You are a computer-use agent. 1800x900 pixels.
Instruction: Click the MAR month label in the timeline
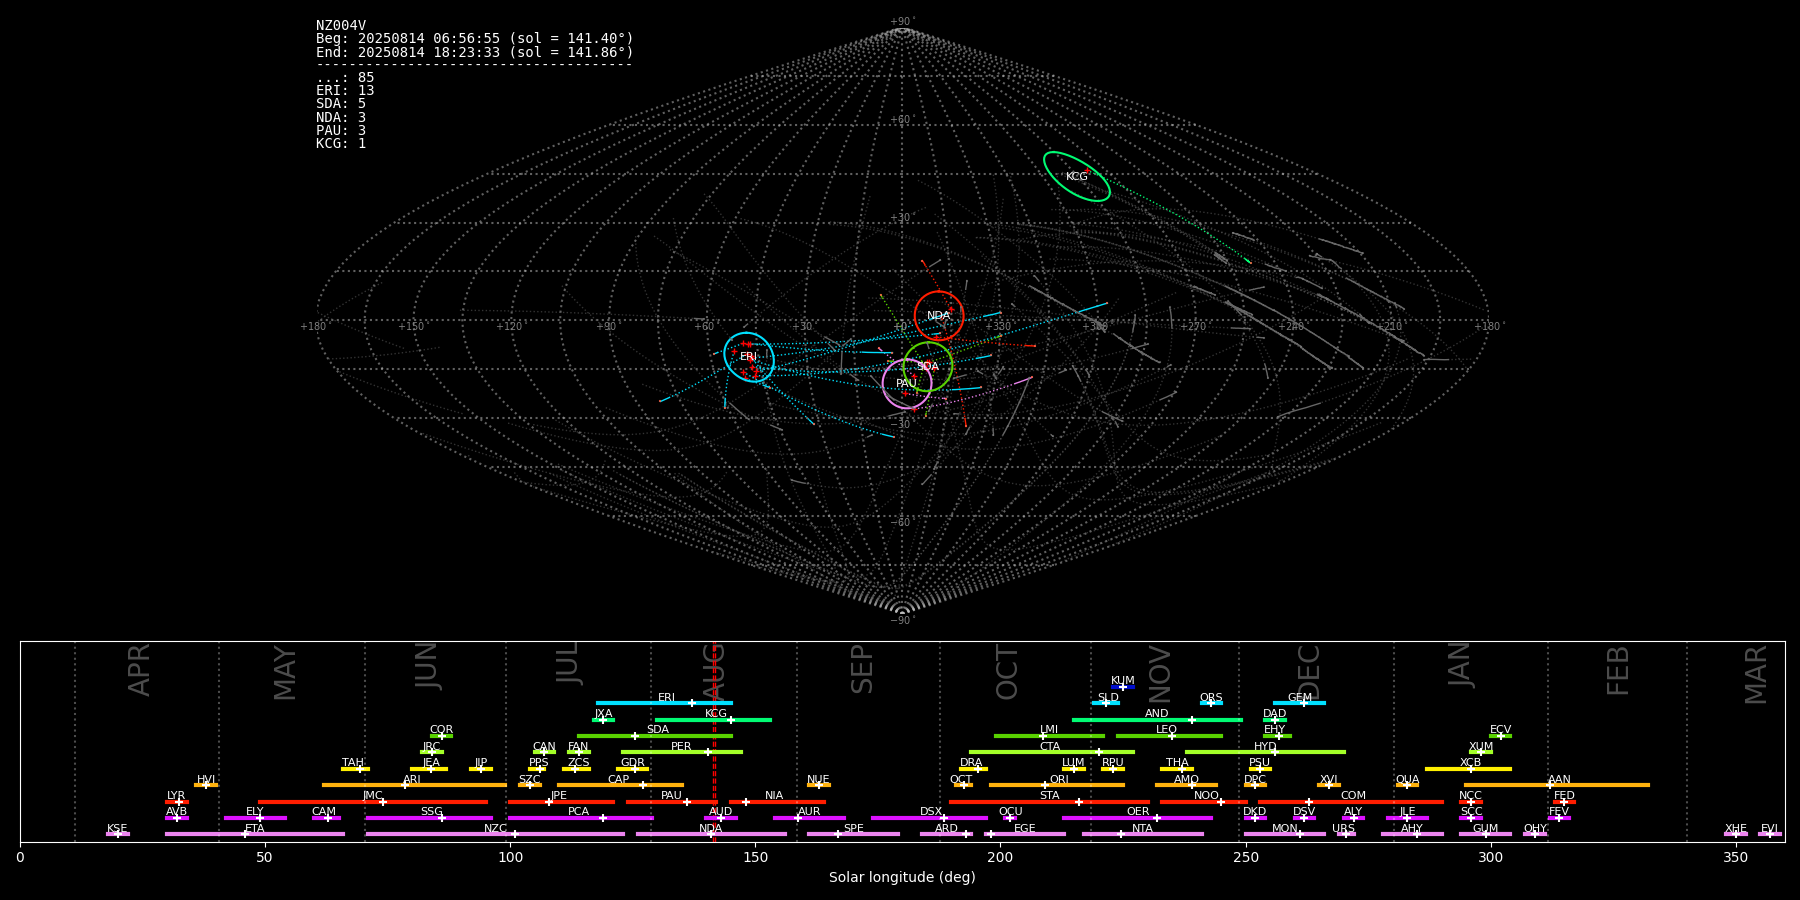pyautogui.click(x=1756, y=675)
